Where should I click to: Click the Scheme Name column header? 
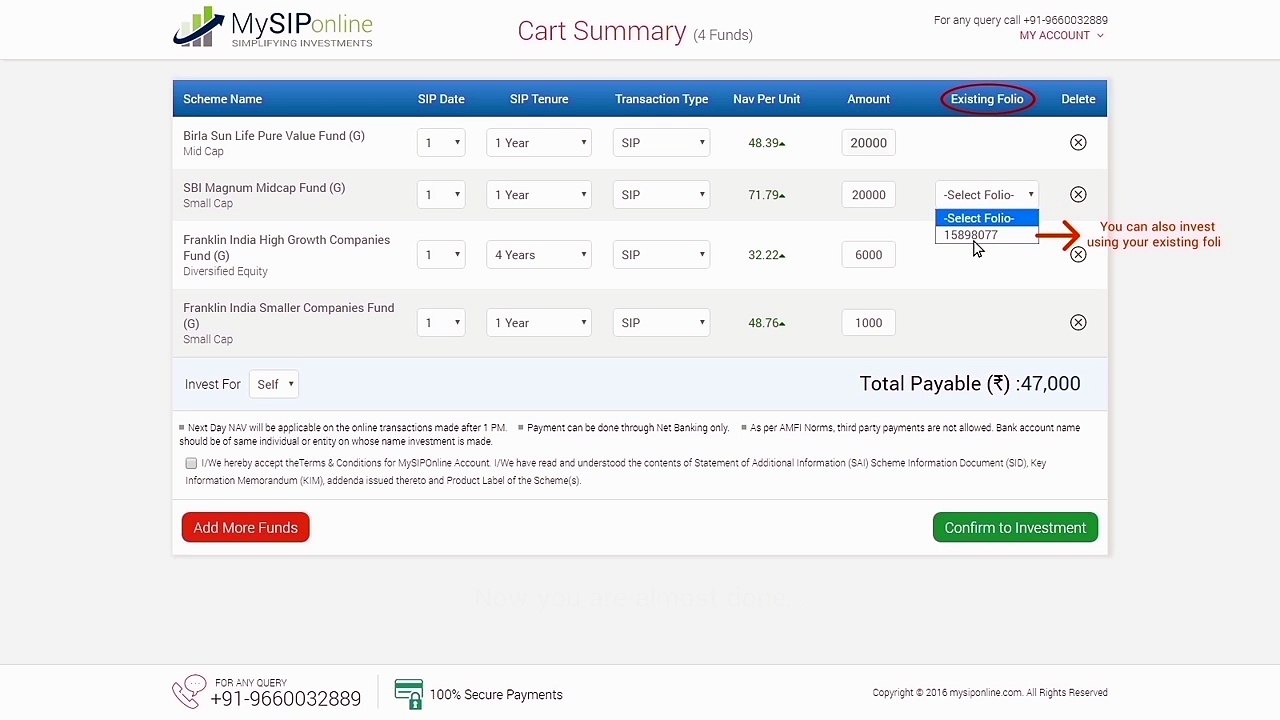tap(222, 99)
